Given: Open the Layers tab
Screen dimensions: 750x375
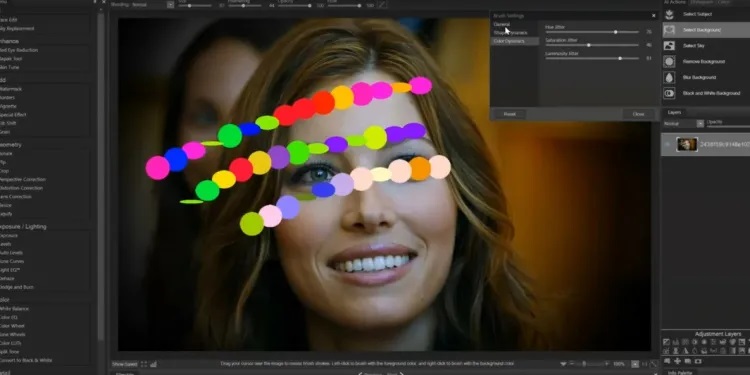Looking at the screenshot, I should point(674,112).
